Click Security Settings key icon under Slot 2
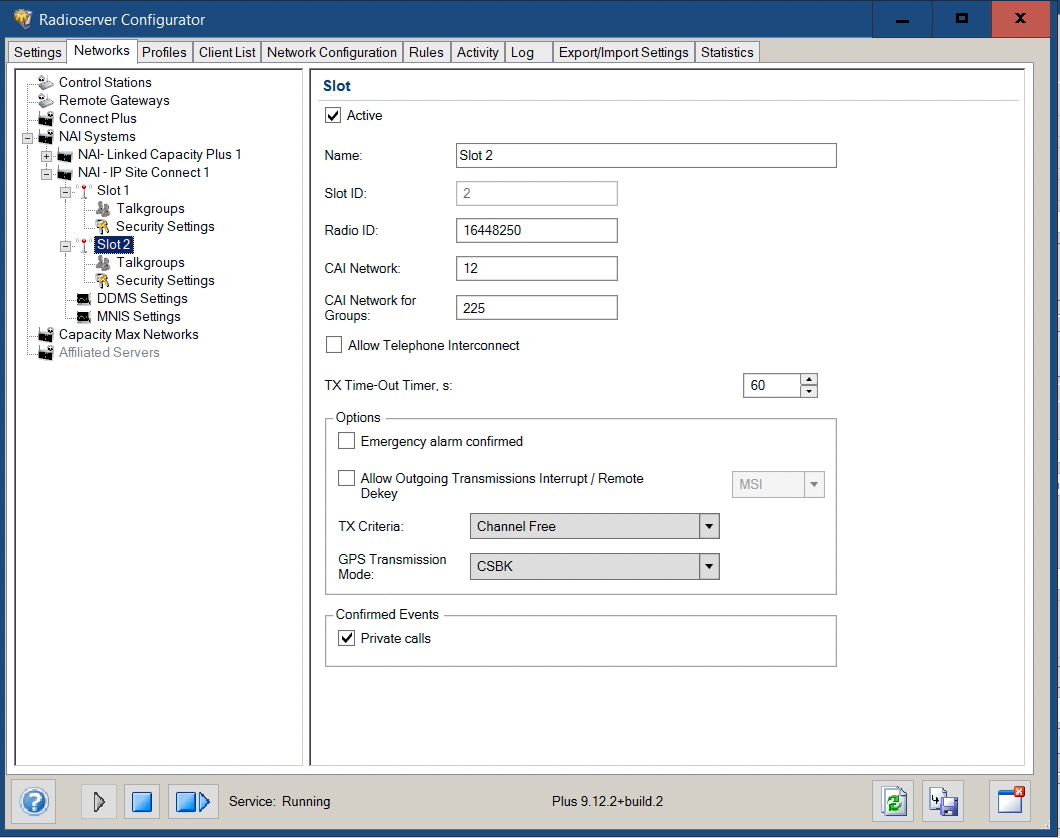This screenshot has height=838, width=1060. (x=103, y=280)
